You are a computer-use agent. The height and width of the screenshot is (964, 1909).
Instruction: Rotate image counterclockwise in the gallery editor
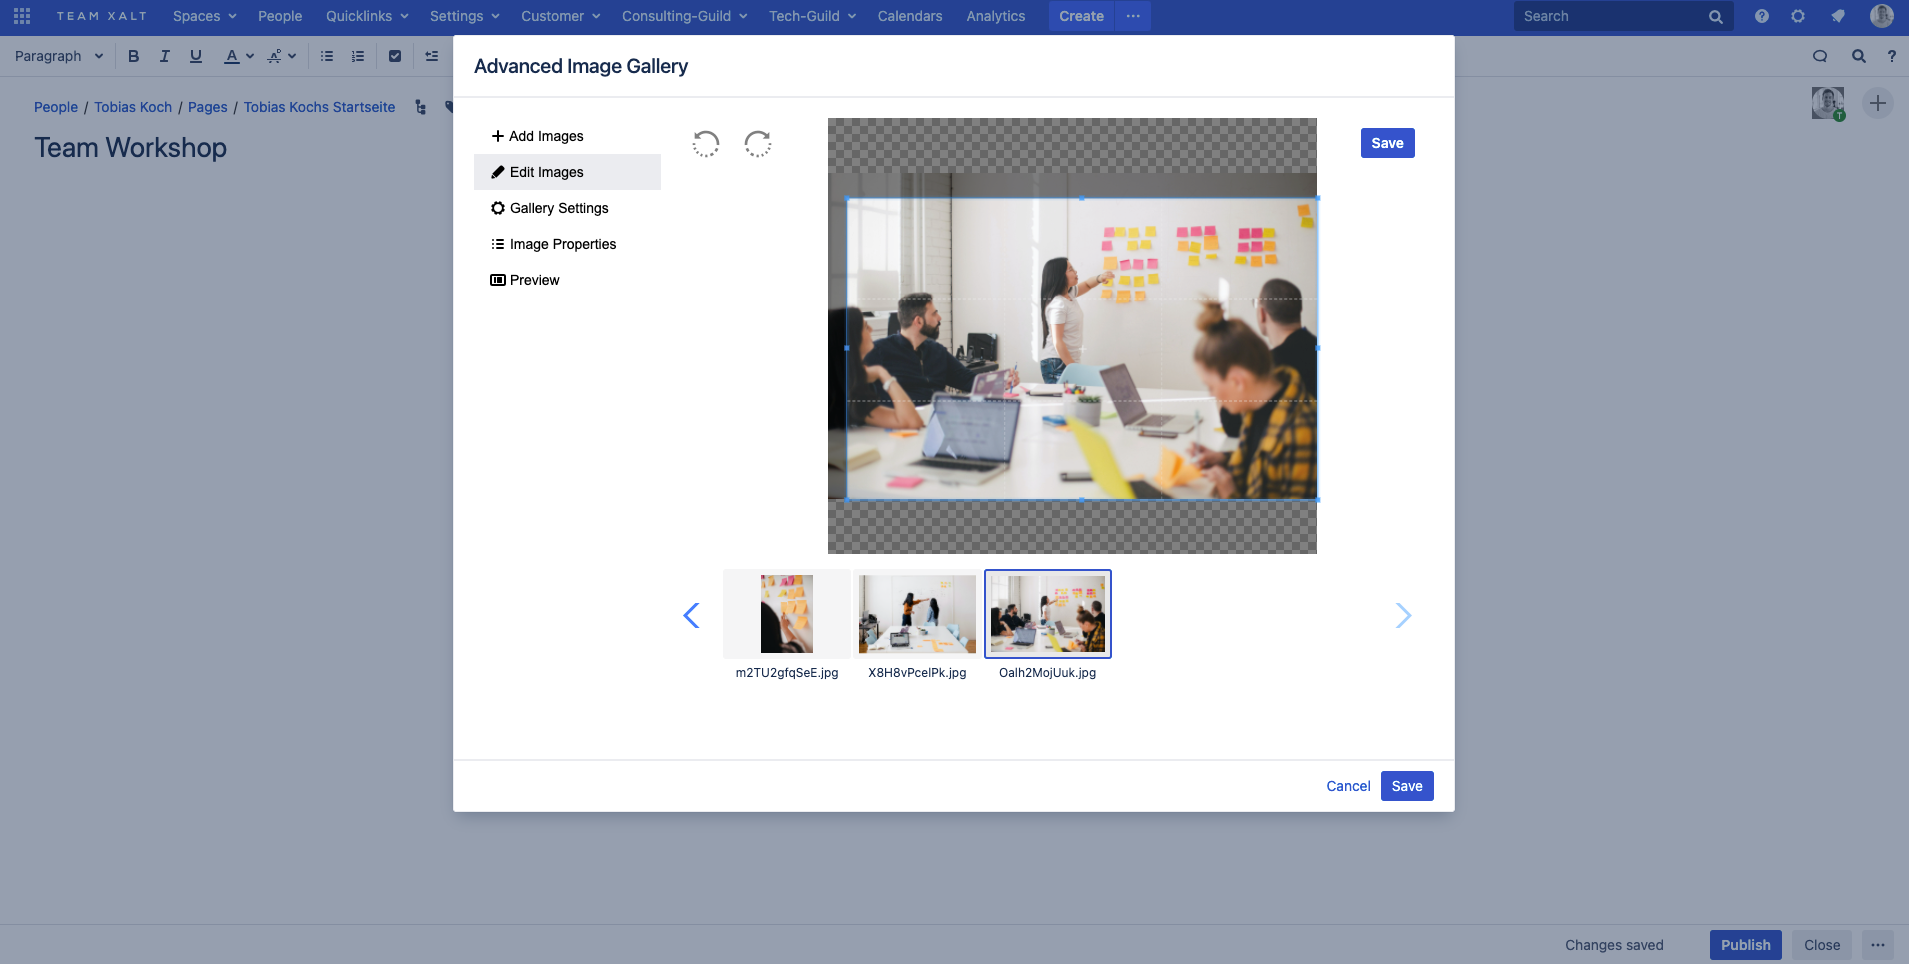(x=705, y=144)
